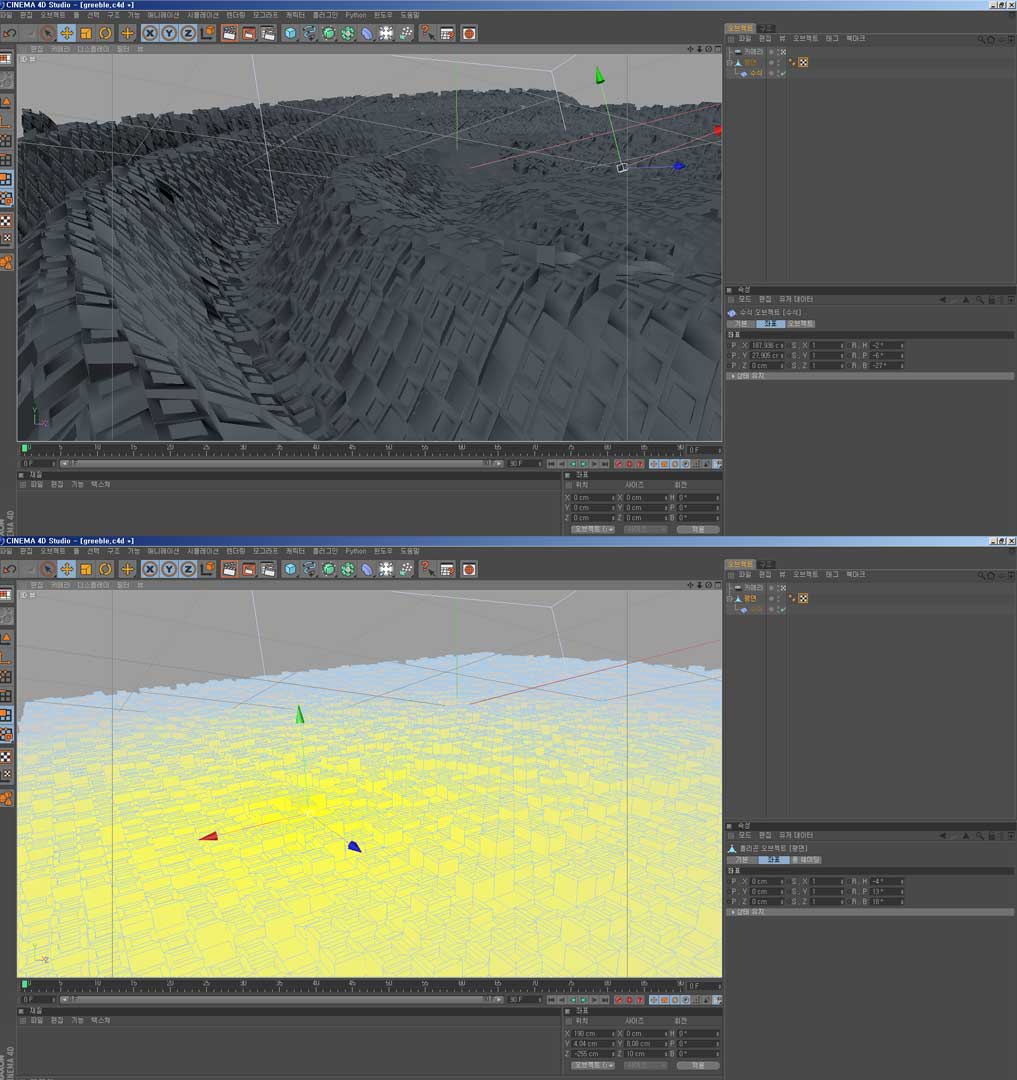
Task: Click the Move tool in the bottom window toolbar
Action: point(67,569)
